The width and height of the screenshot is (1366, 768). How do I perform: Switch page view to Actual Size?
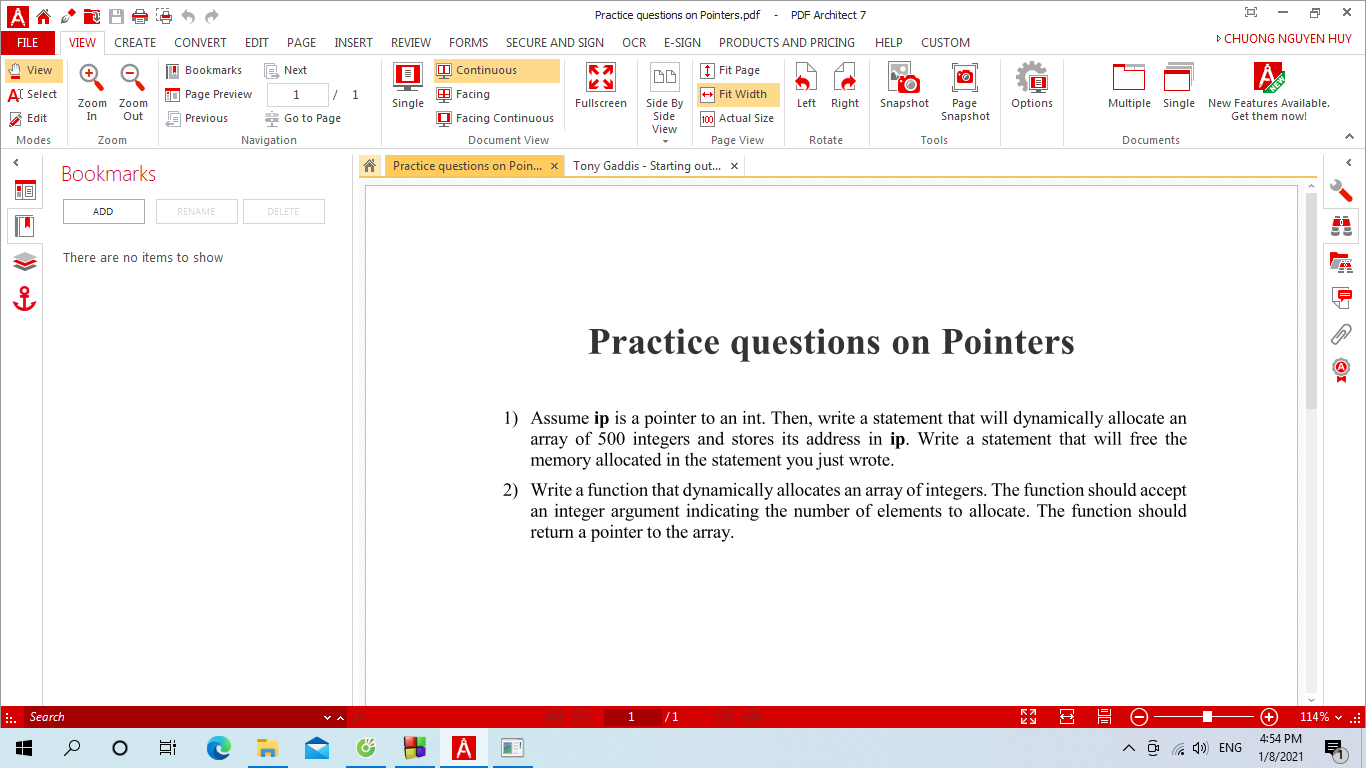(x=738, y=118)
